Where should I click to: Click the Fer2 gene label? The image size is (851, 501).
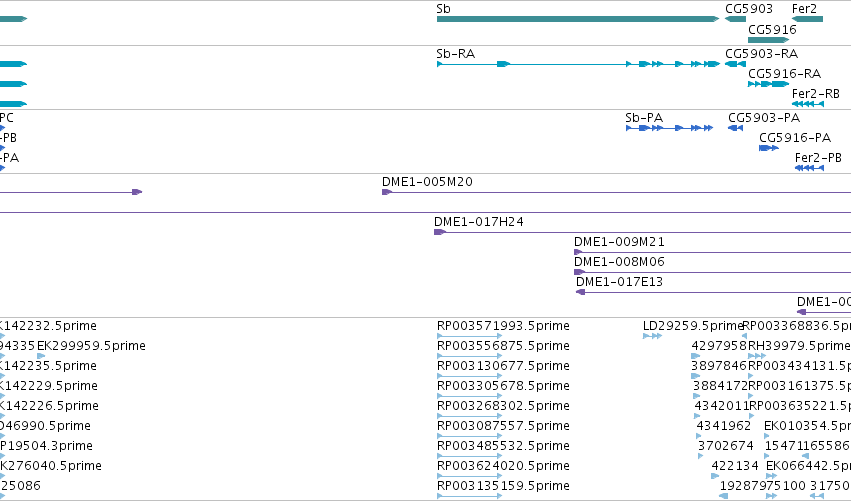[804, 9]
